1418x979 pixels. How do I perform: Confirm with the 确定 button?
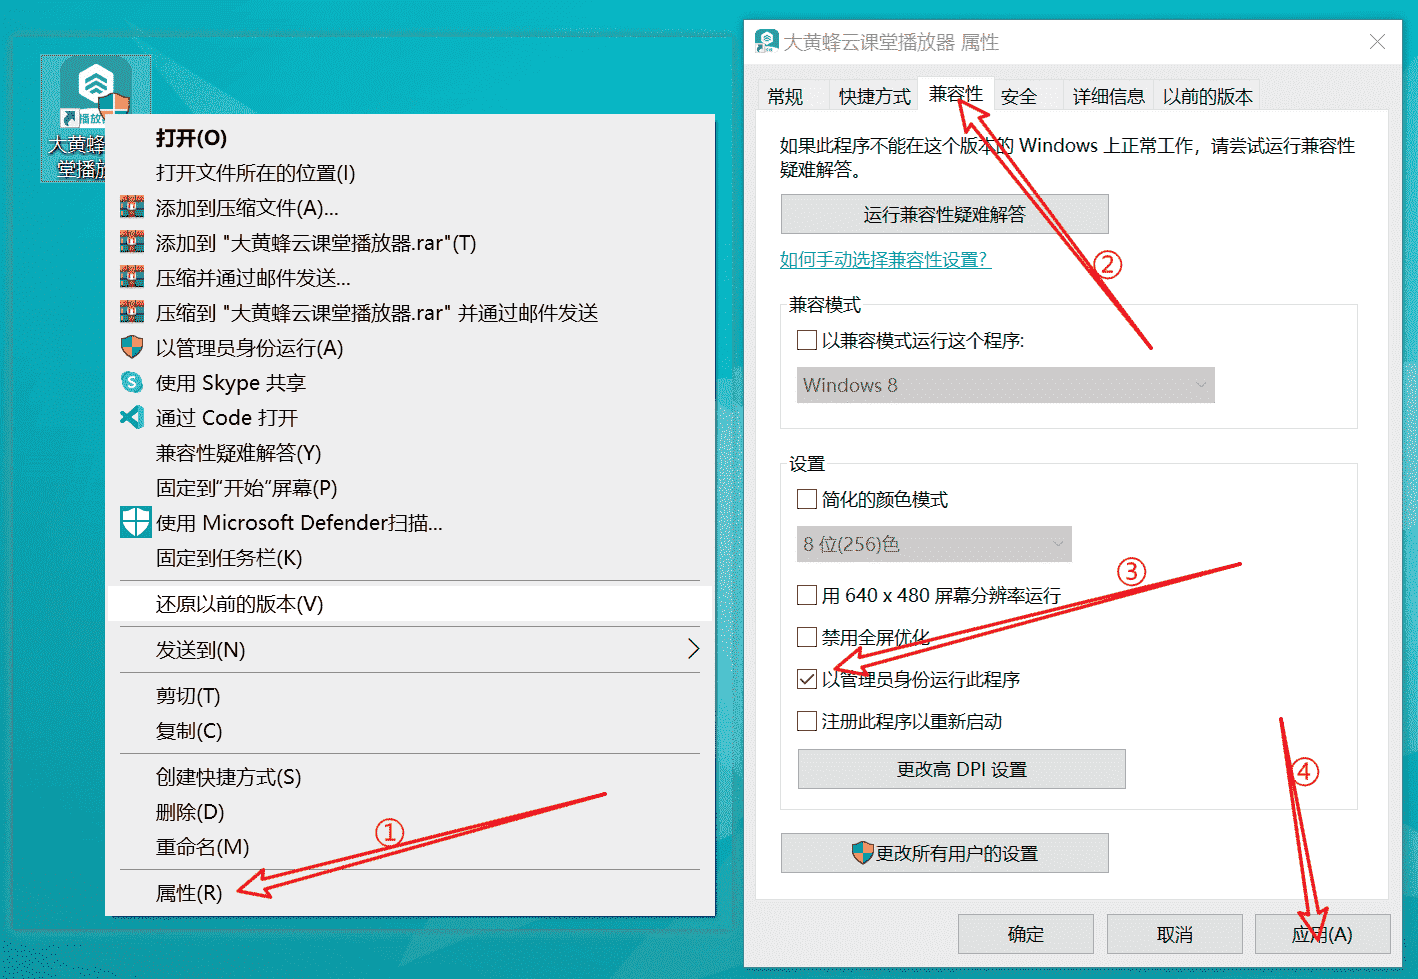1025,934
